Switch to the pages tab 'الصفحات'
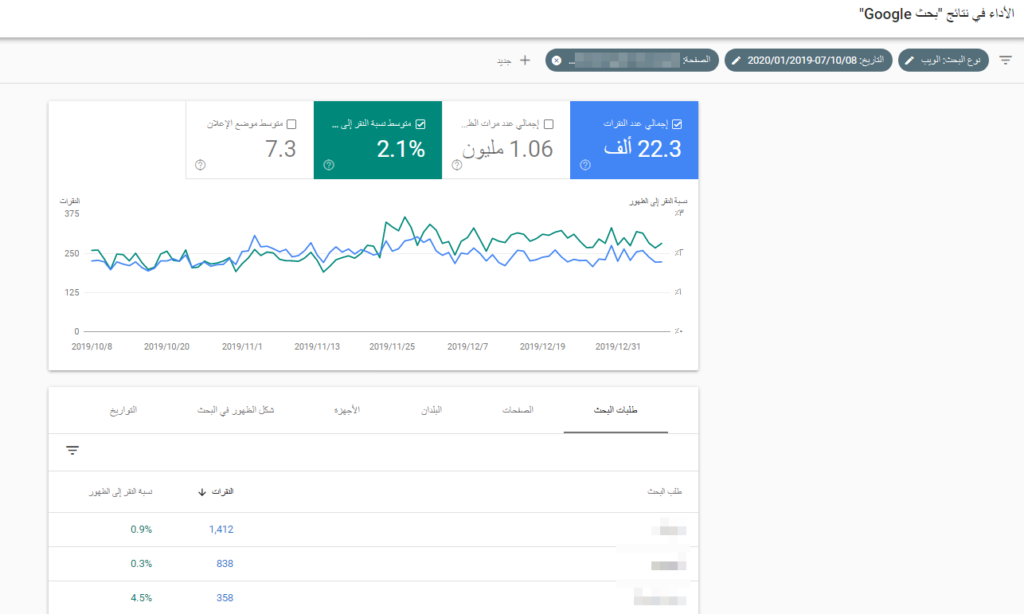1024x614 pixels. (517, 410)
